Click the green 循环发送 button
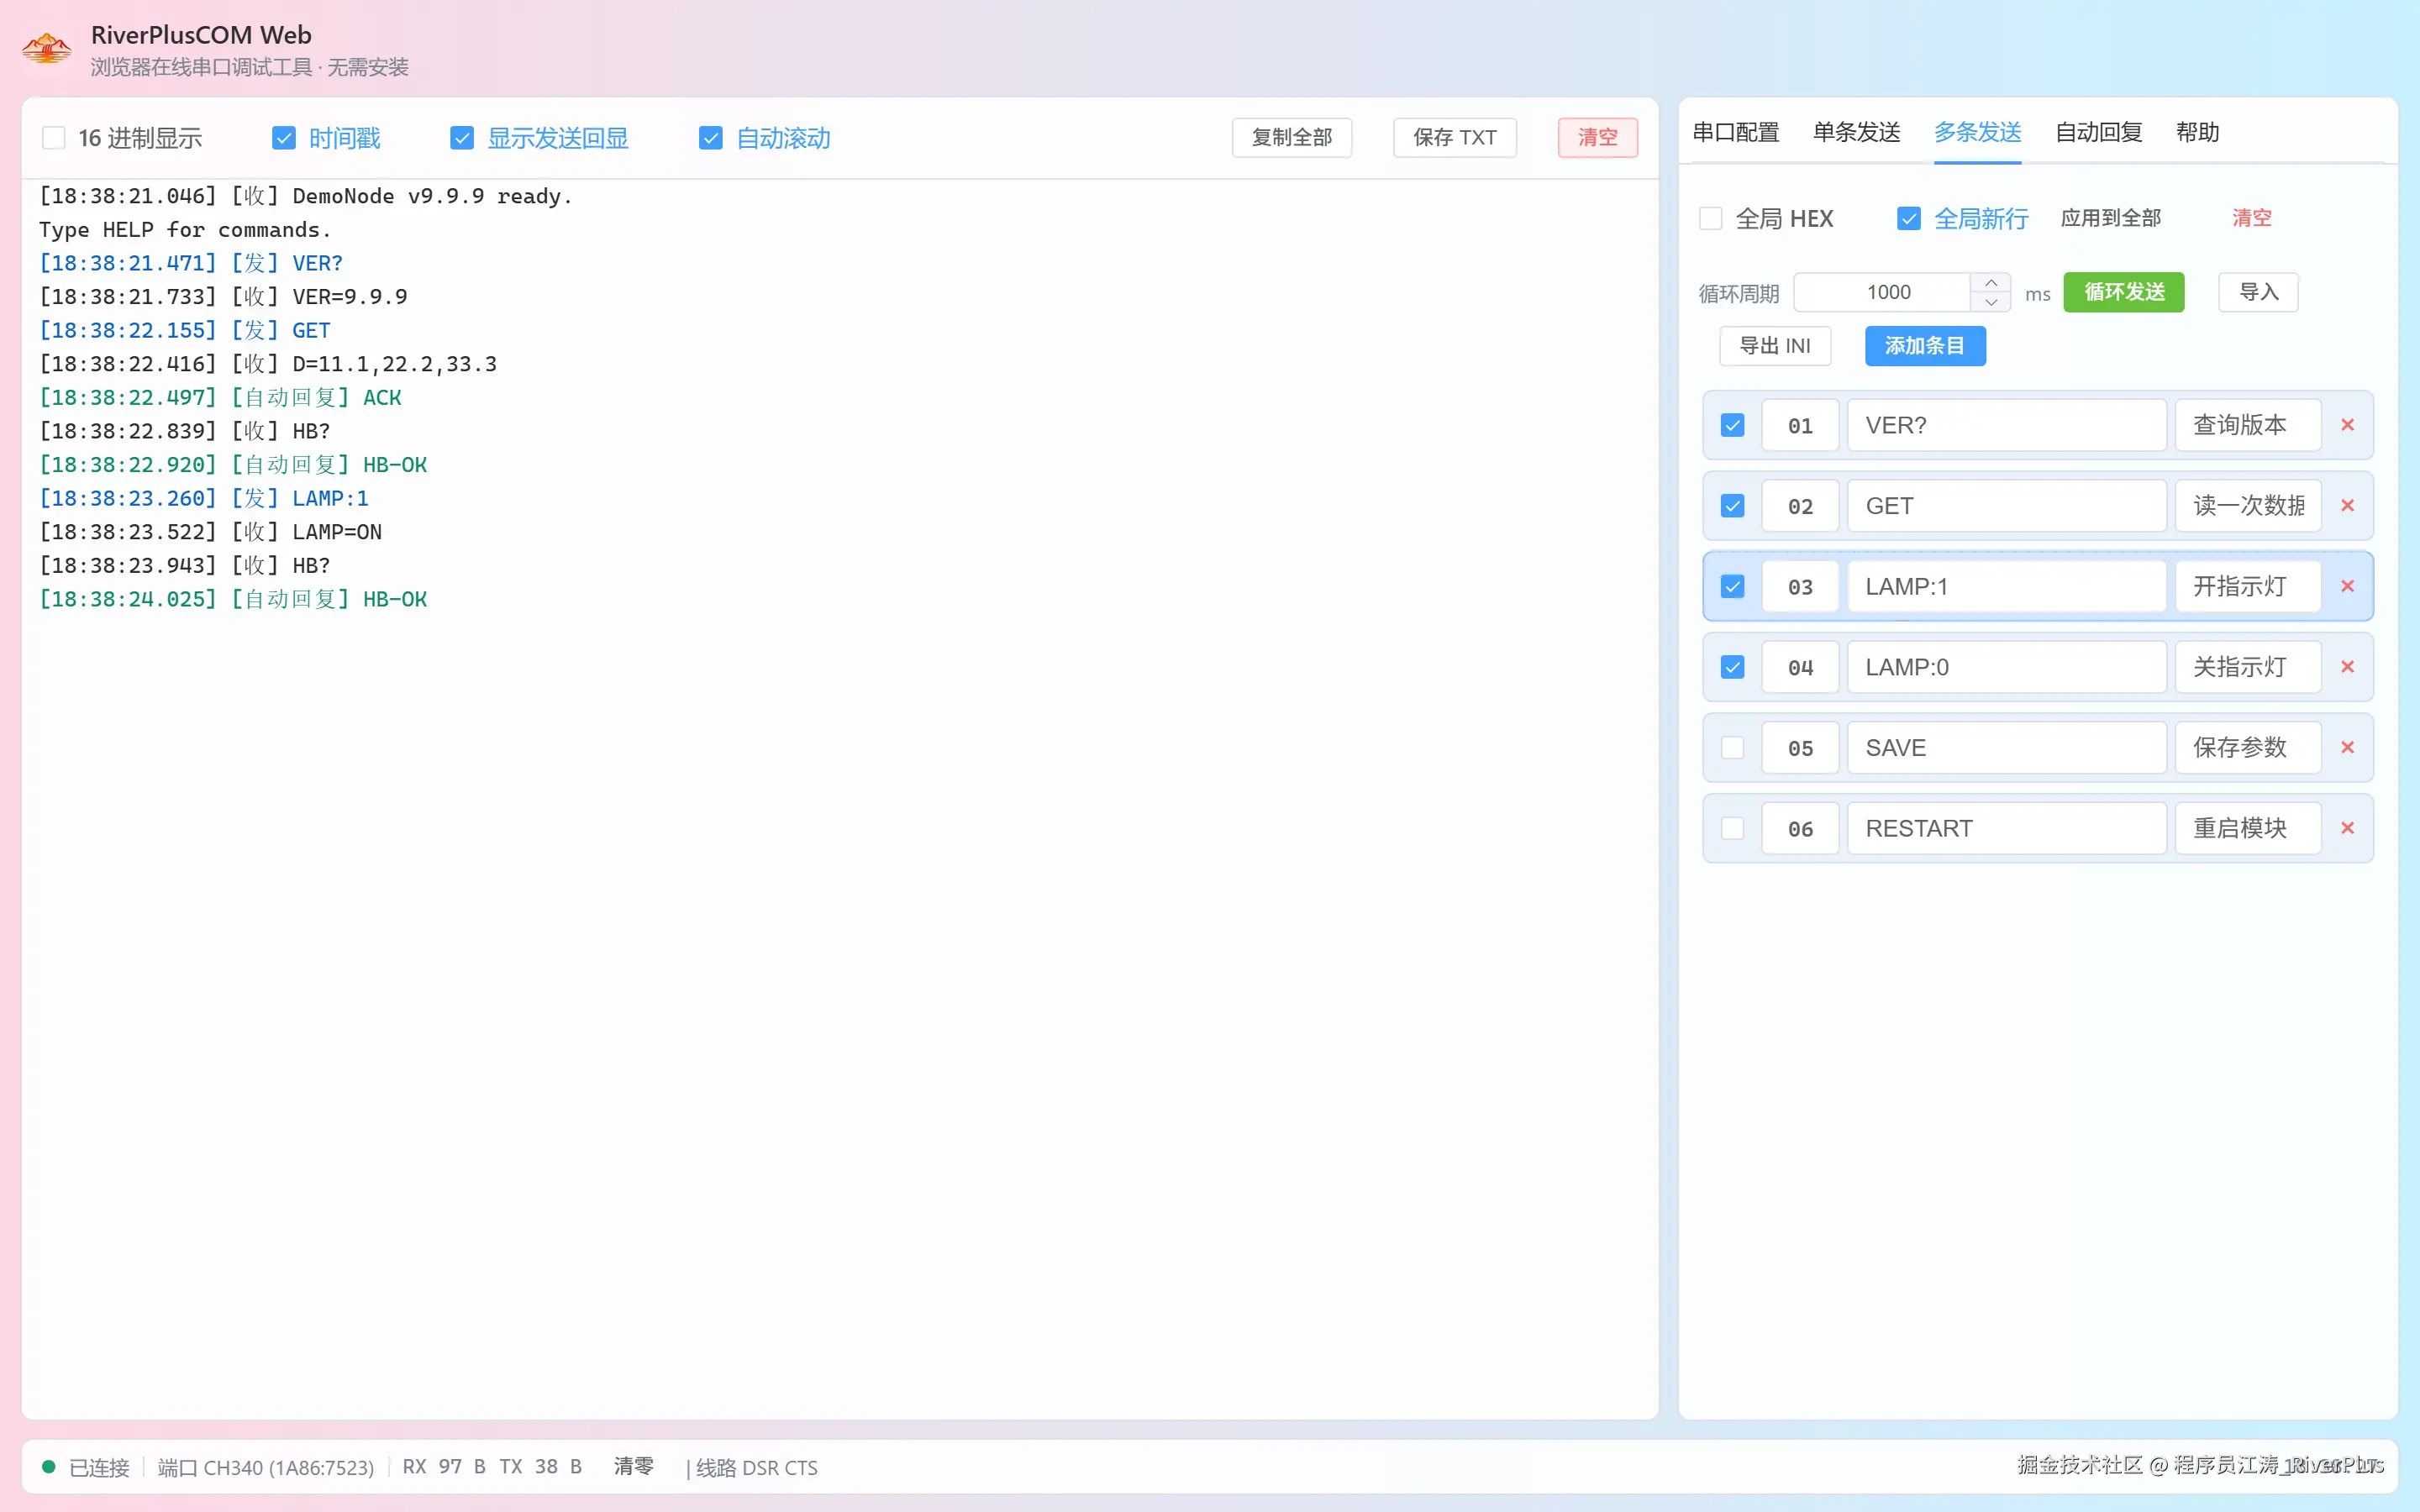 pyautogui.click(x=2124, y=292)
